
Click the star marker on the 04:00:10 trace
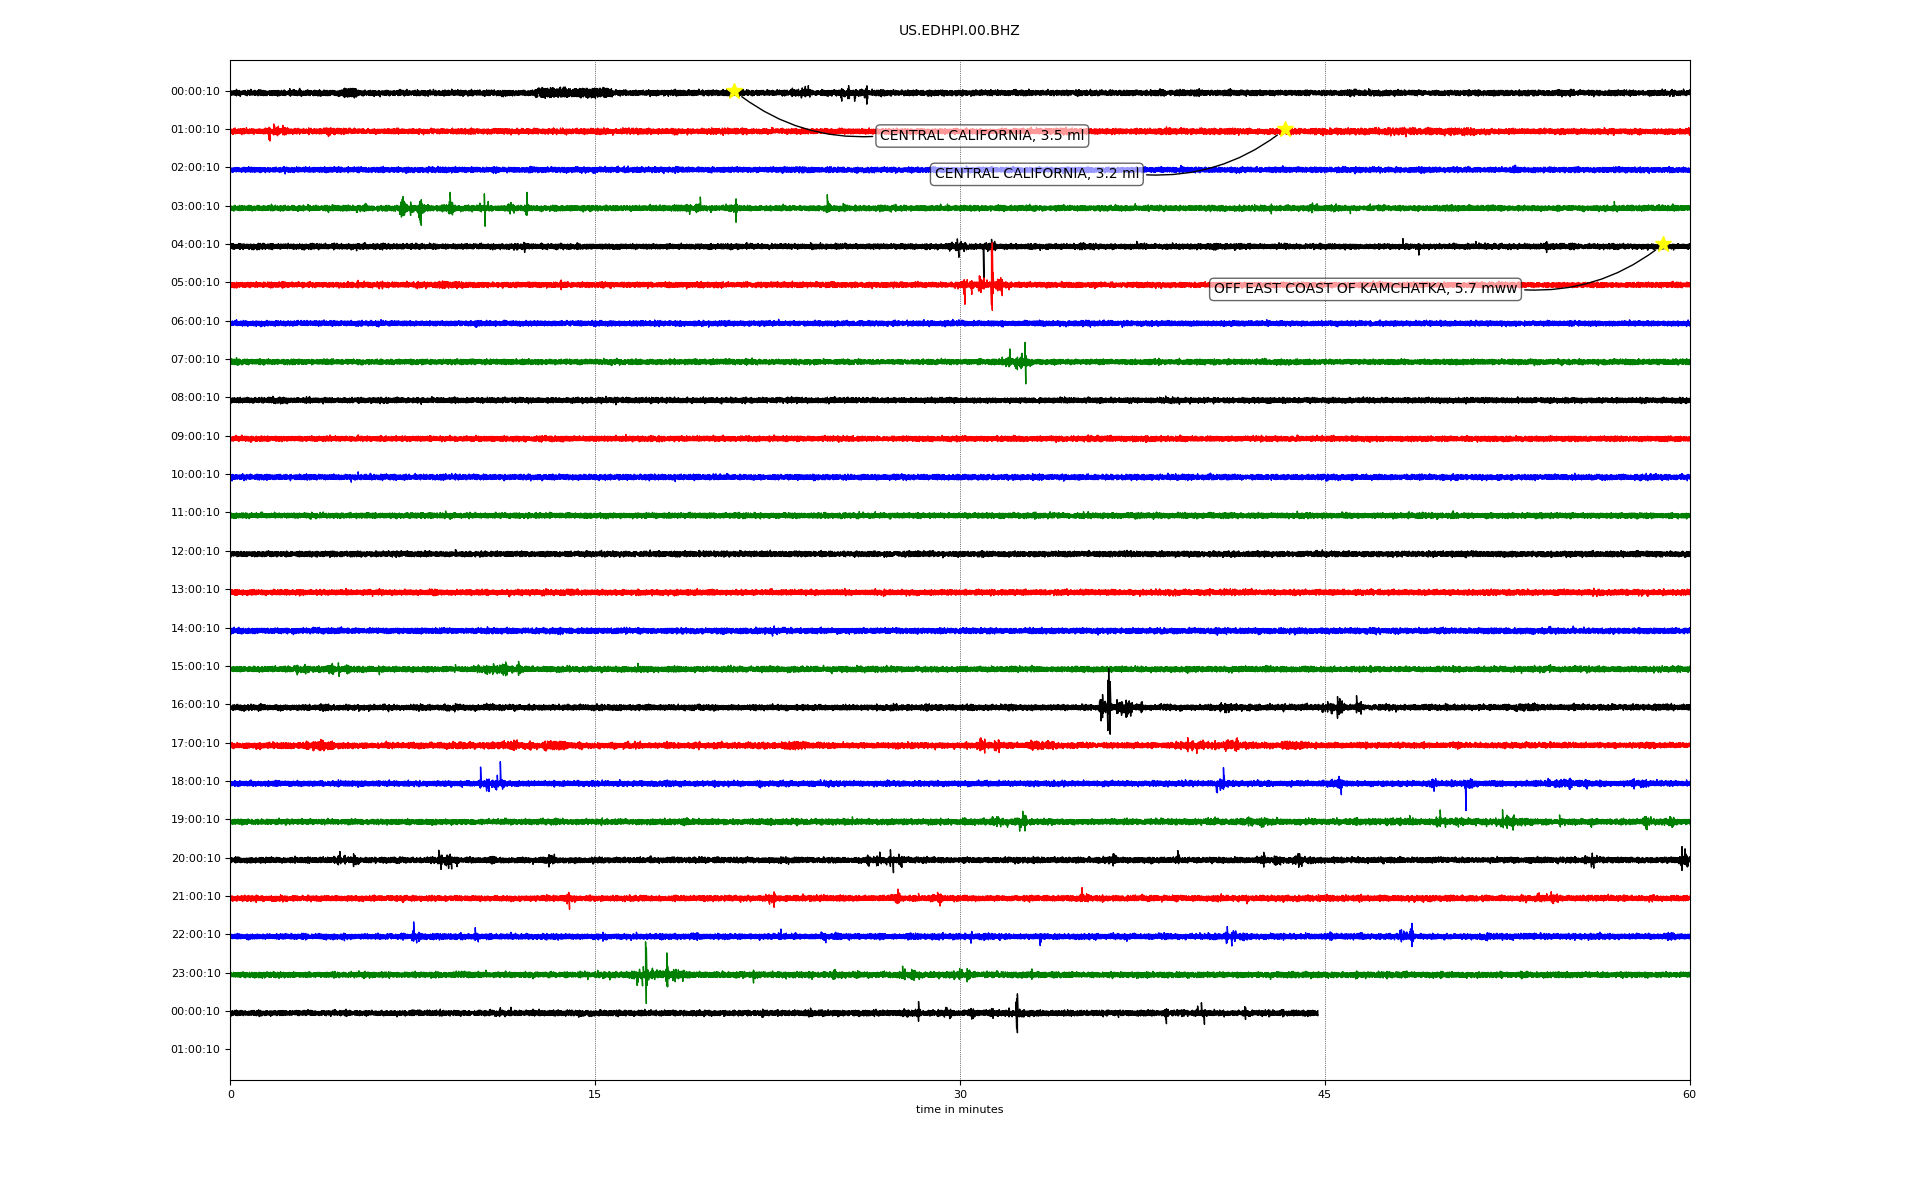(x=1662, y=244)
